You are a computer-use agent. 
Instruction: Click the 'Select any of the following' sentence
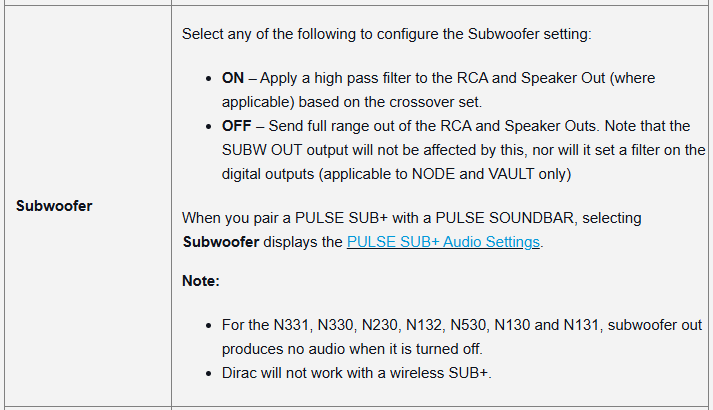point(386,34)
